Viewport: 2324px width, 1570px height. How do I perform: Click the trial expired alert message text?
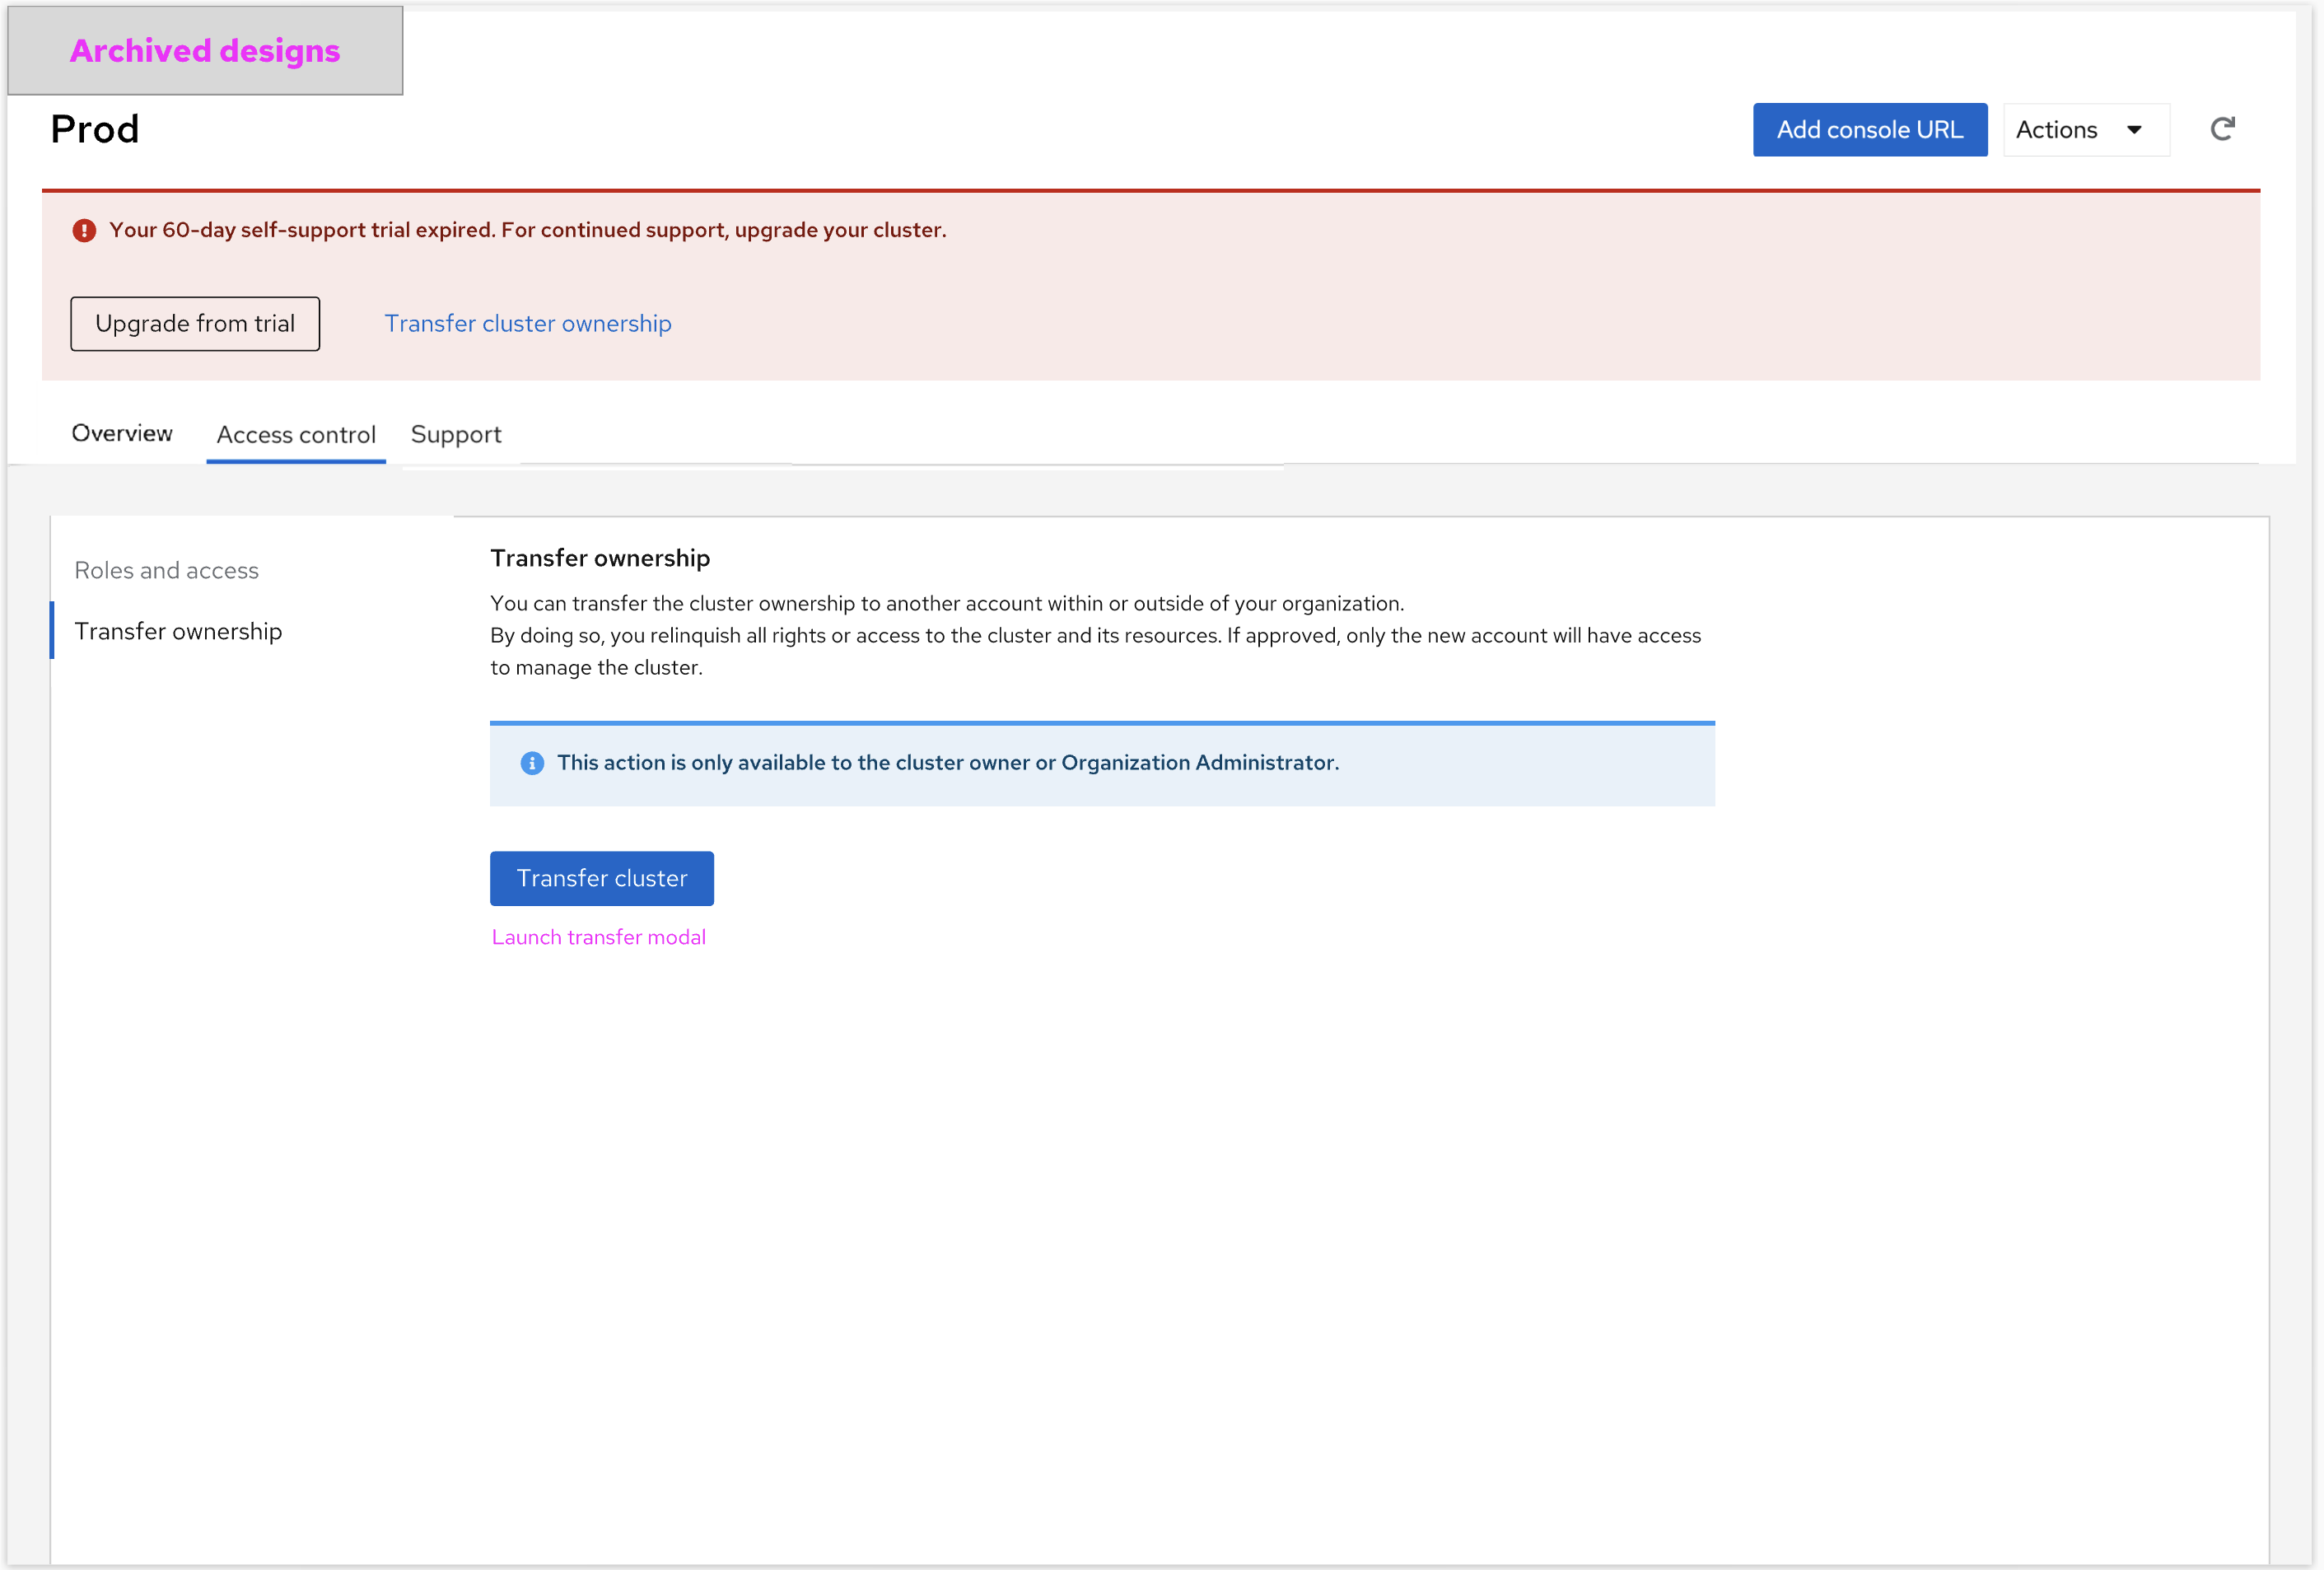528,230
